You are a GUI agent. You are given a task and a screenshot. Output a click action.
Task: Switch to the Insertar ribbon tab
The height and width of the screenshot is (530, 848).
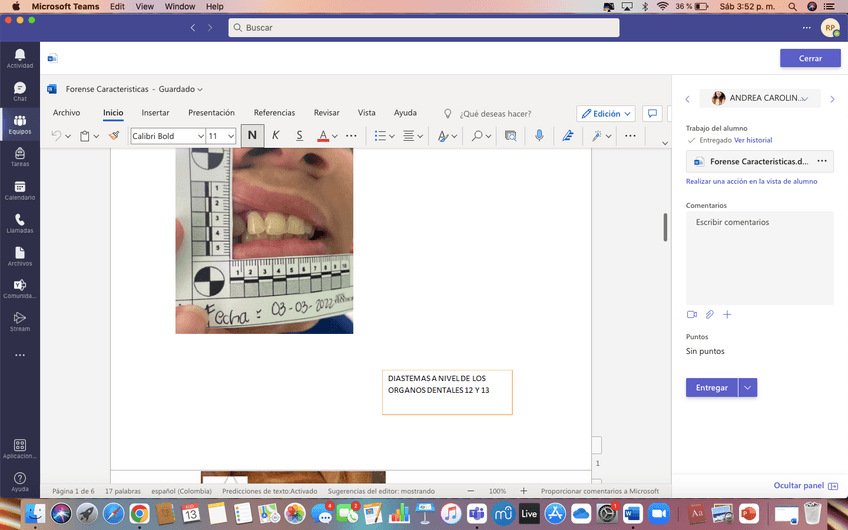[x=155, y=113]
